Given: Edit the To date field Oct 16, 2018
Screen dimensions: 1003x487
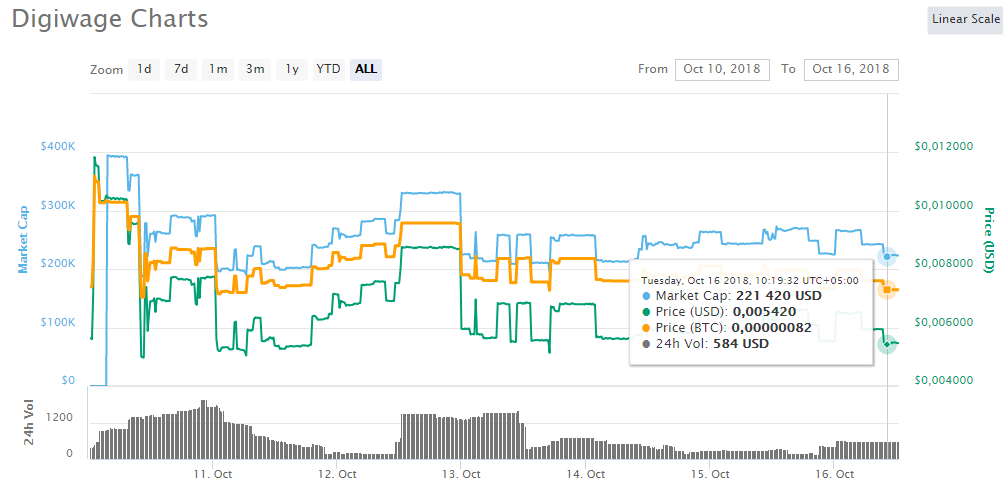Looking at the screenshot, I should click(851, 69).
